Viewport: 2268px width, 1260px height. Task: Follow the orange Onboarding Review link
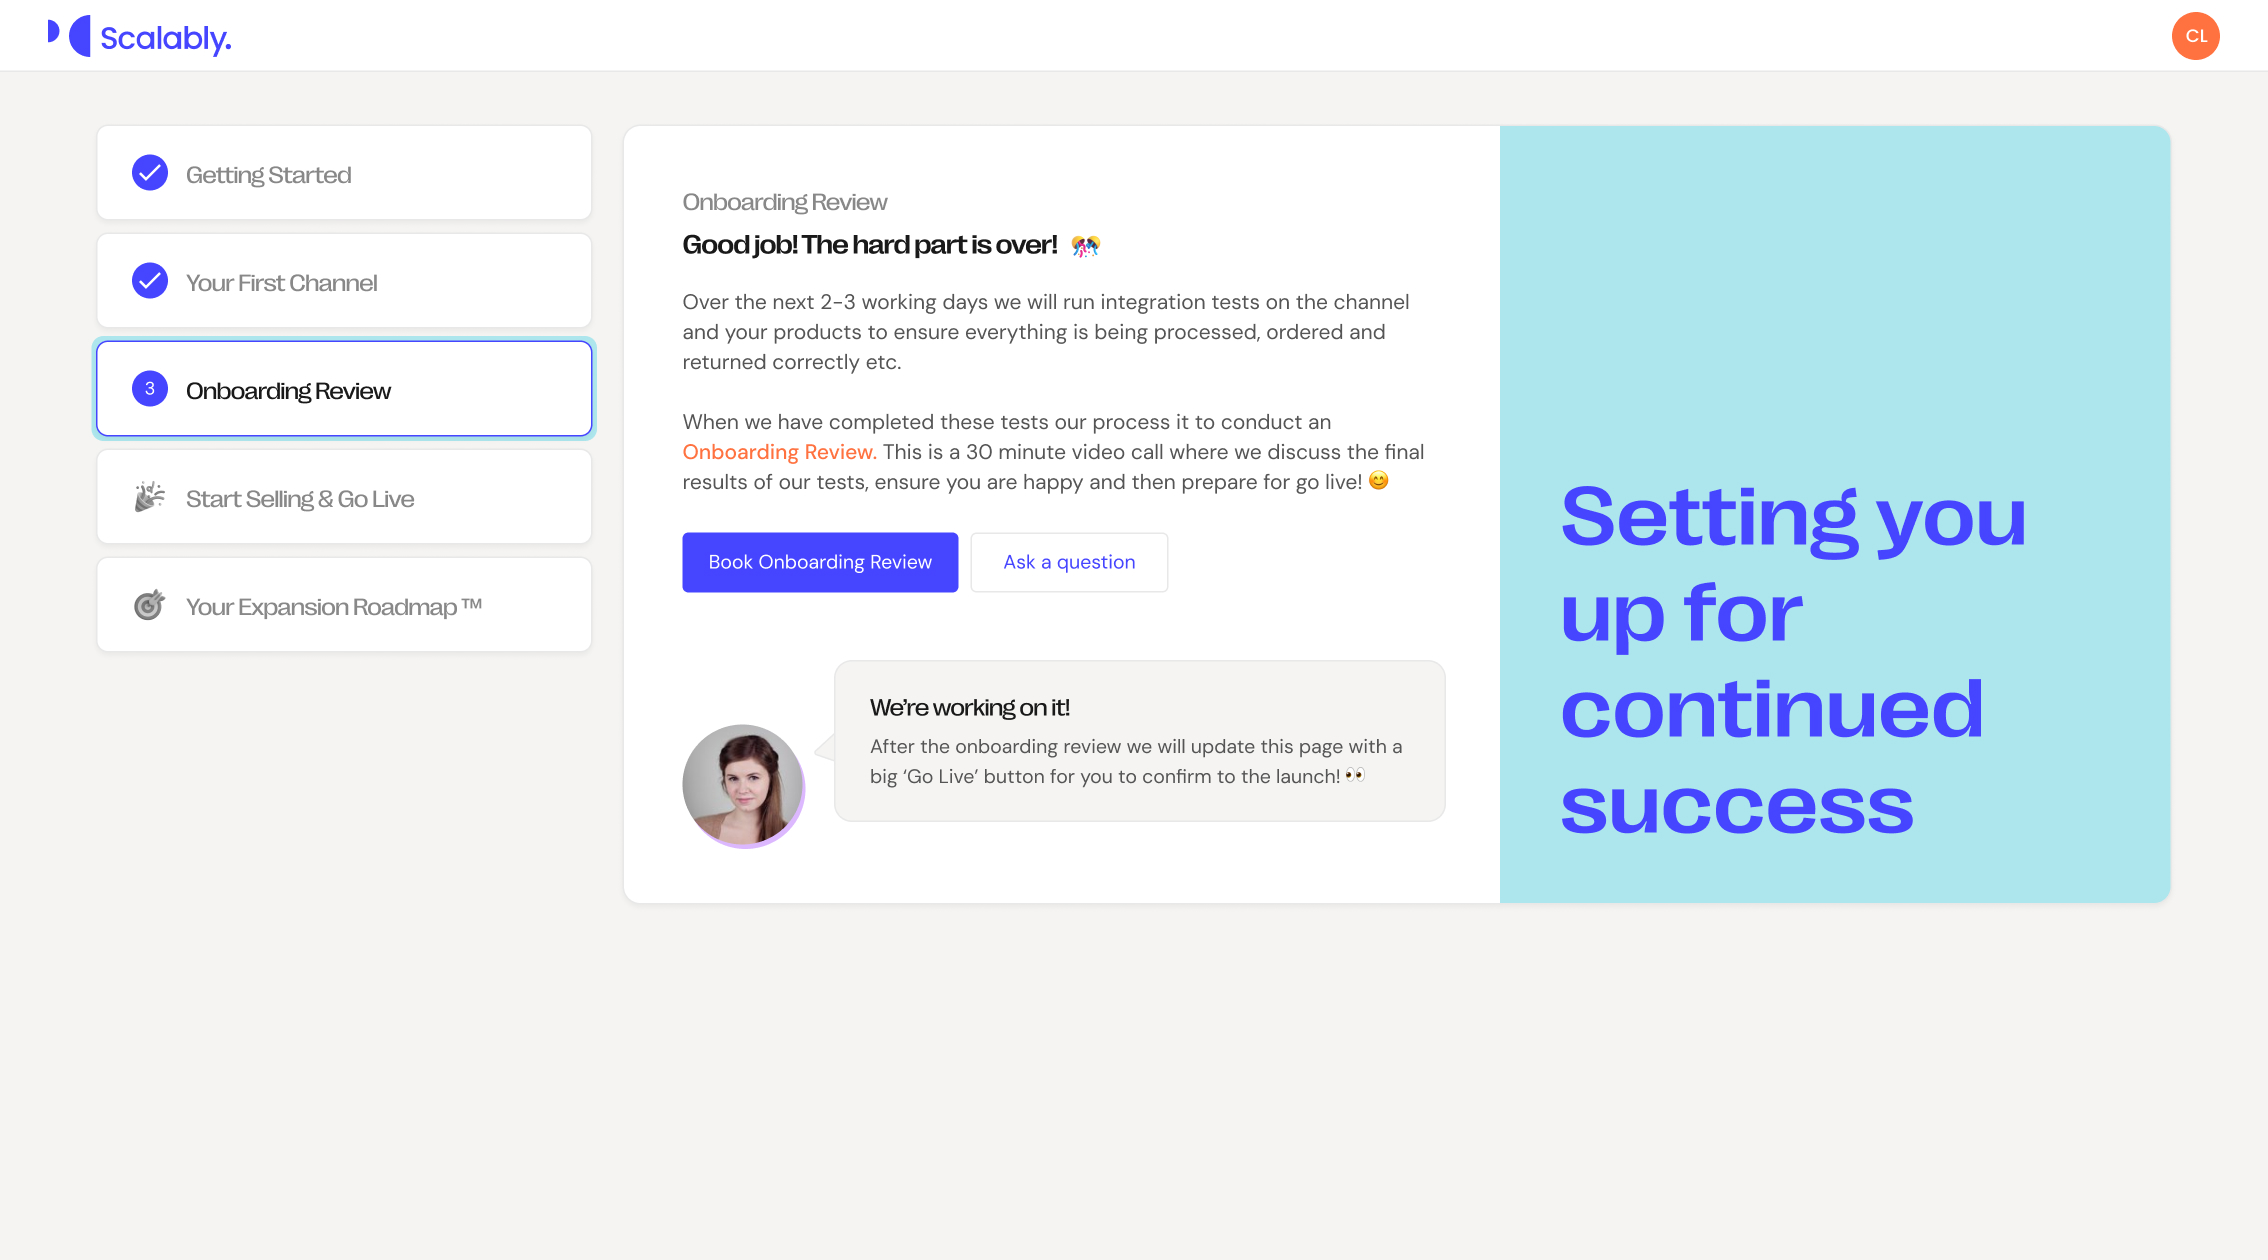[x=779, y=452]
